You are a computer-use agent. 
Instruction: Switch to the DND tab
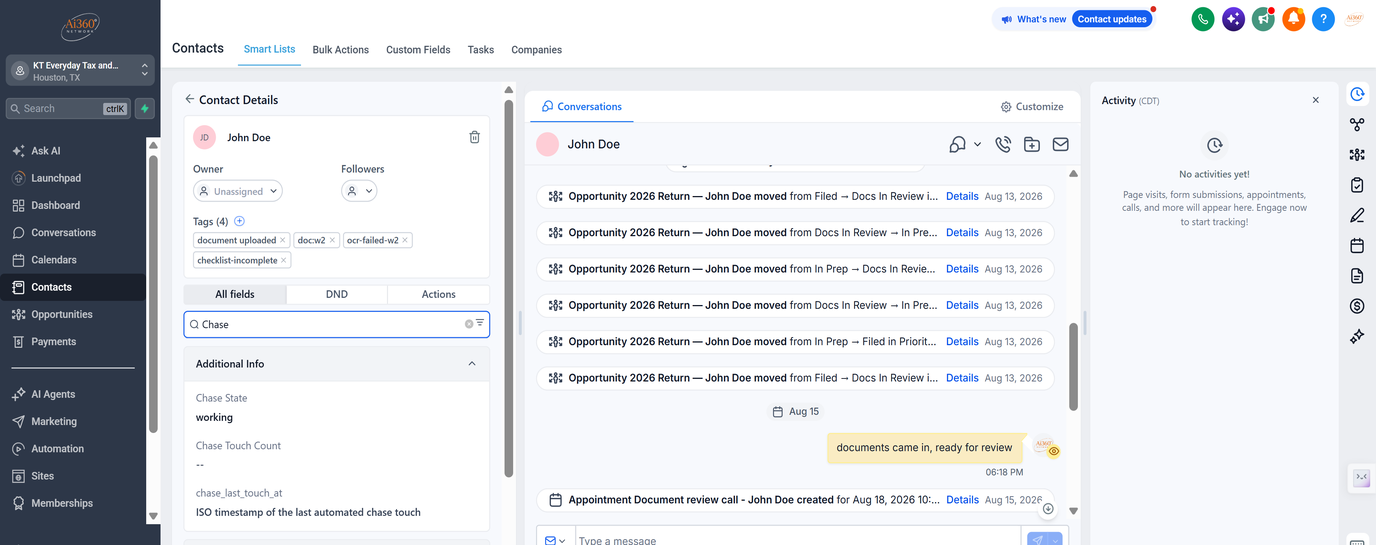click(337, 294)
